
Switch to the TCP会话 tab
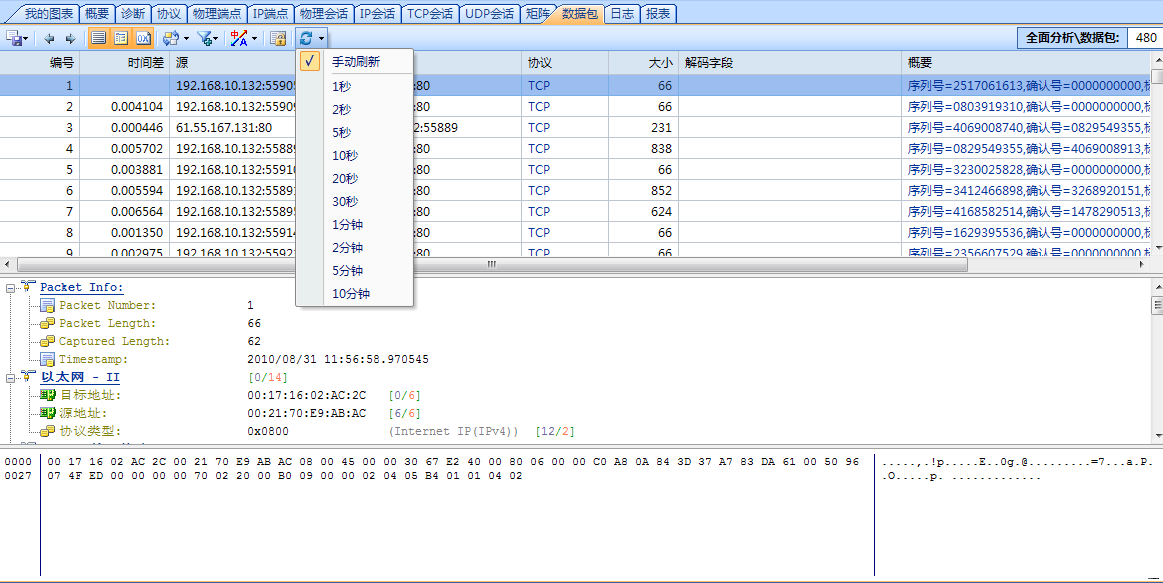point(430,13)
